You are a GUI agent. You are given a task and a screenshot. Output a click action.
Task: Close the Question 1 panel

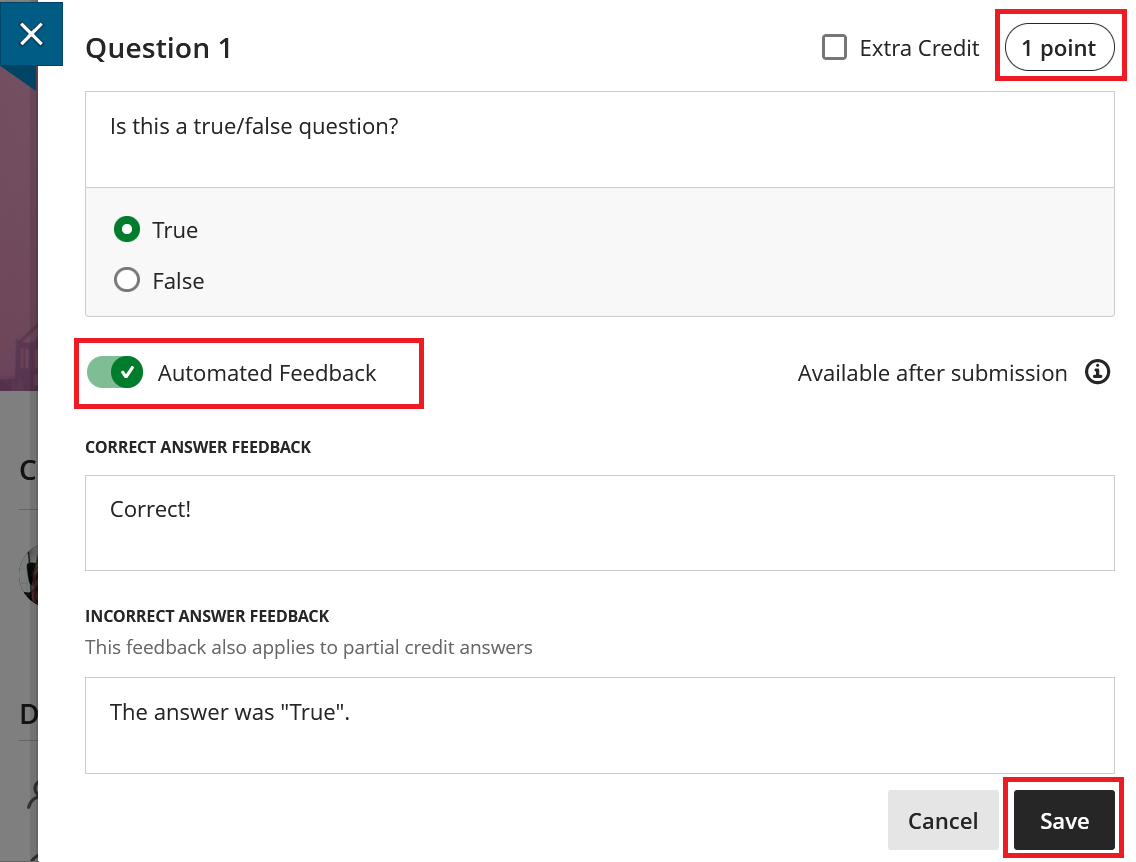[31, 33]
